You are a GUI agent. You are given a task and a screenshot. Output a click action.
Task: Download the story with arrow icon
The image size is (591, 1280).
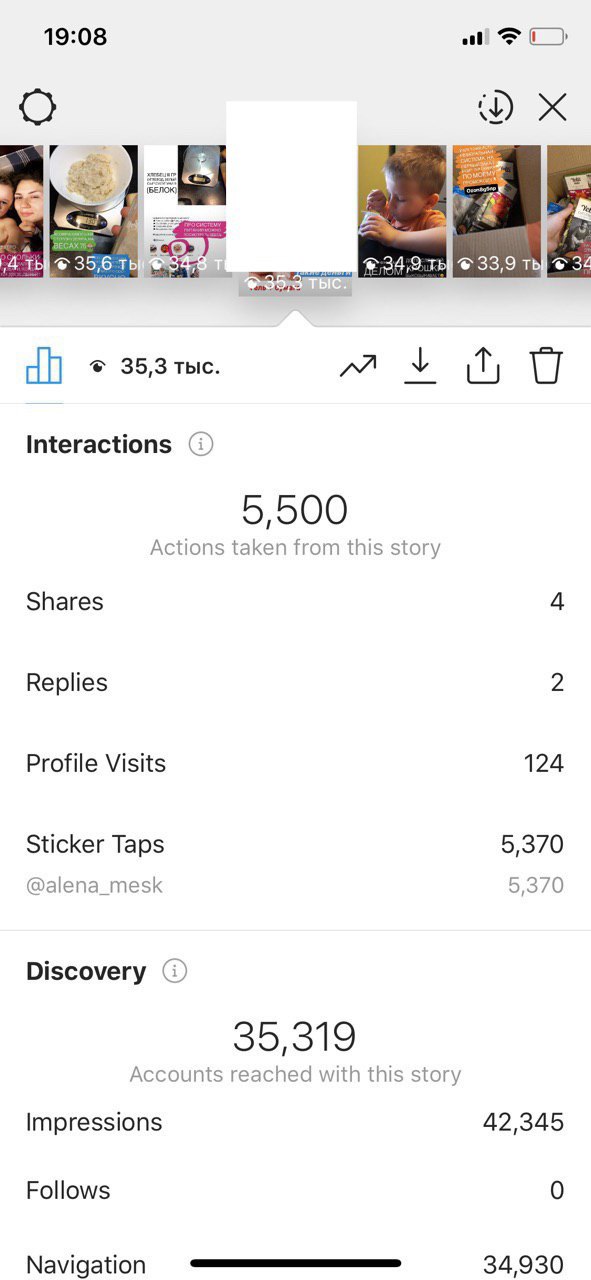(x=420, y=367)
